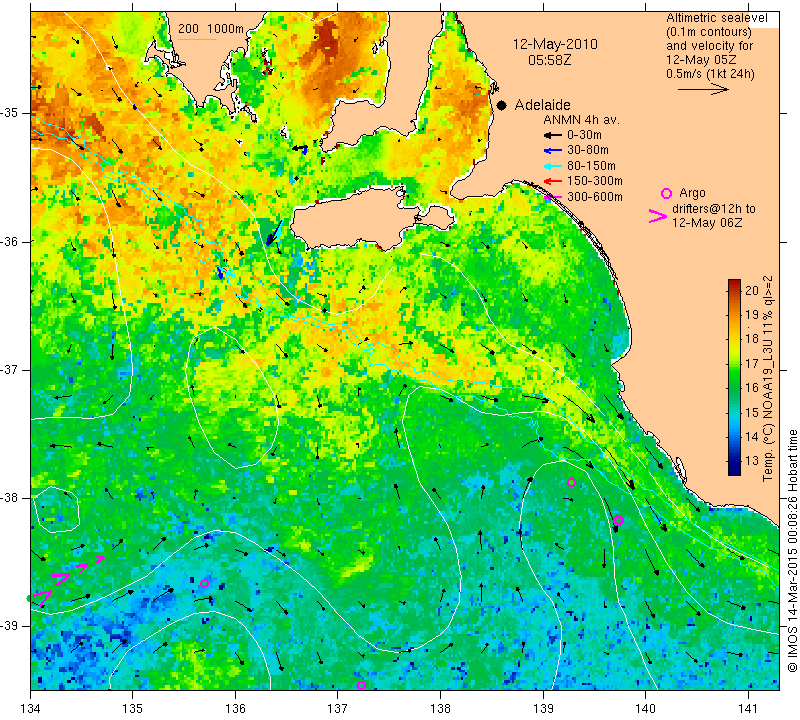800x720 pixels.
Task: Click the Argo float circle at the bottom near 137.2E
Action: coord(361,685)
